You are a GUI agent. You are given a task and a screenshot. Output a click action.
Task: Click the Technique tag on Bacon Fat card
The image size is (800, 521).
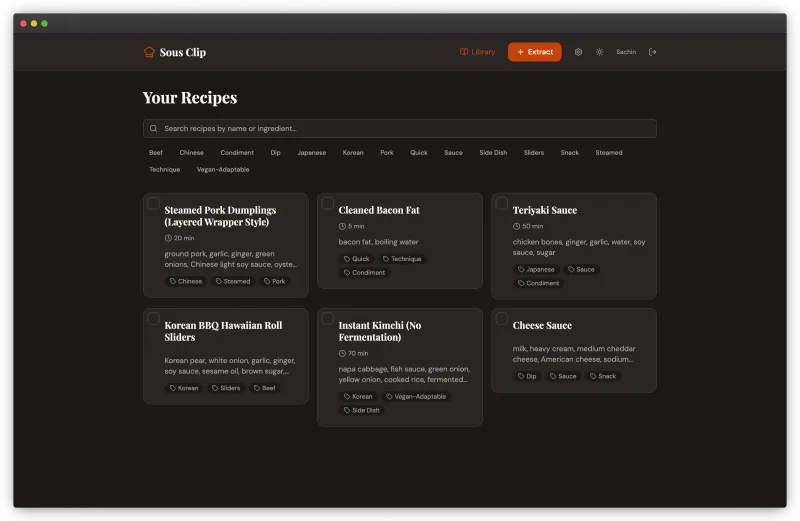(402, 259)
